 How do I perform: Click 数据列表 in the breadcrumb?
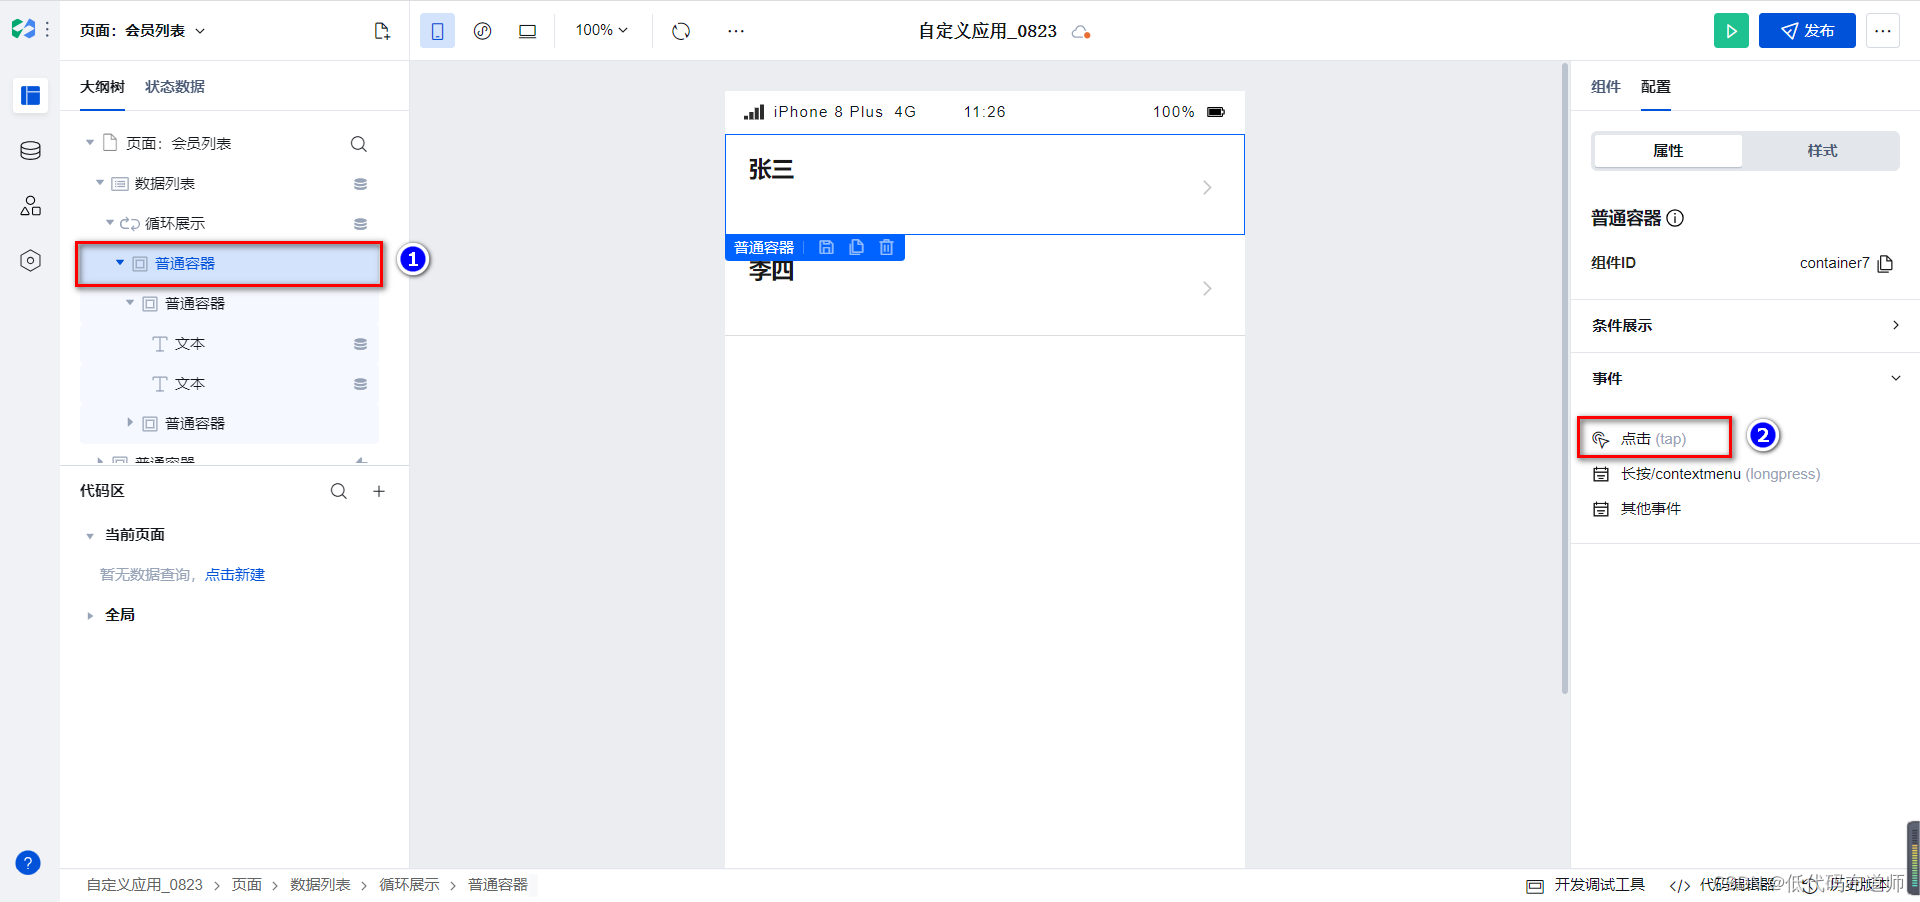pyautogui.click(x=320, y=885)
